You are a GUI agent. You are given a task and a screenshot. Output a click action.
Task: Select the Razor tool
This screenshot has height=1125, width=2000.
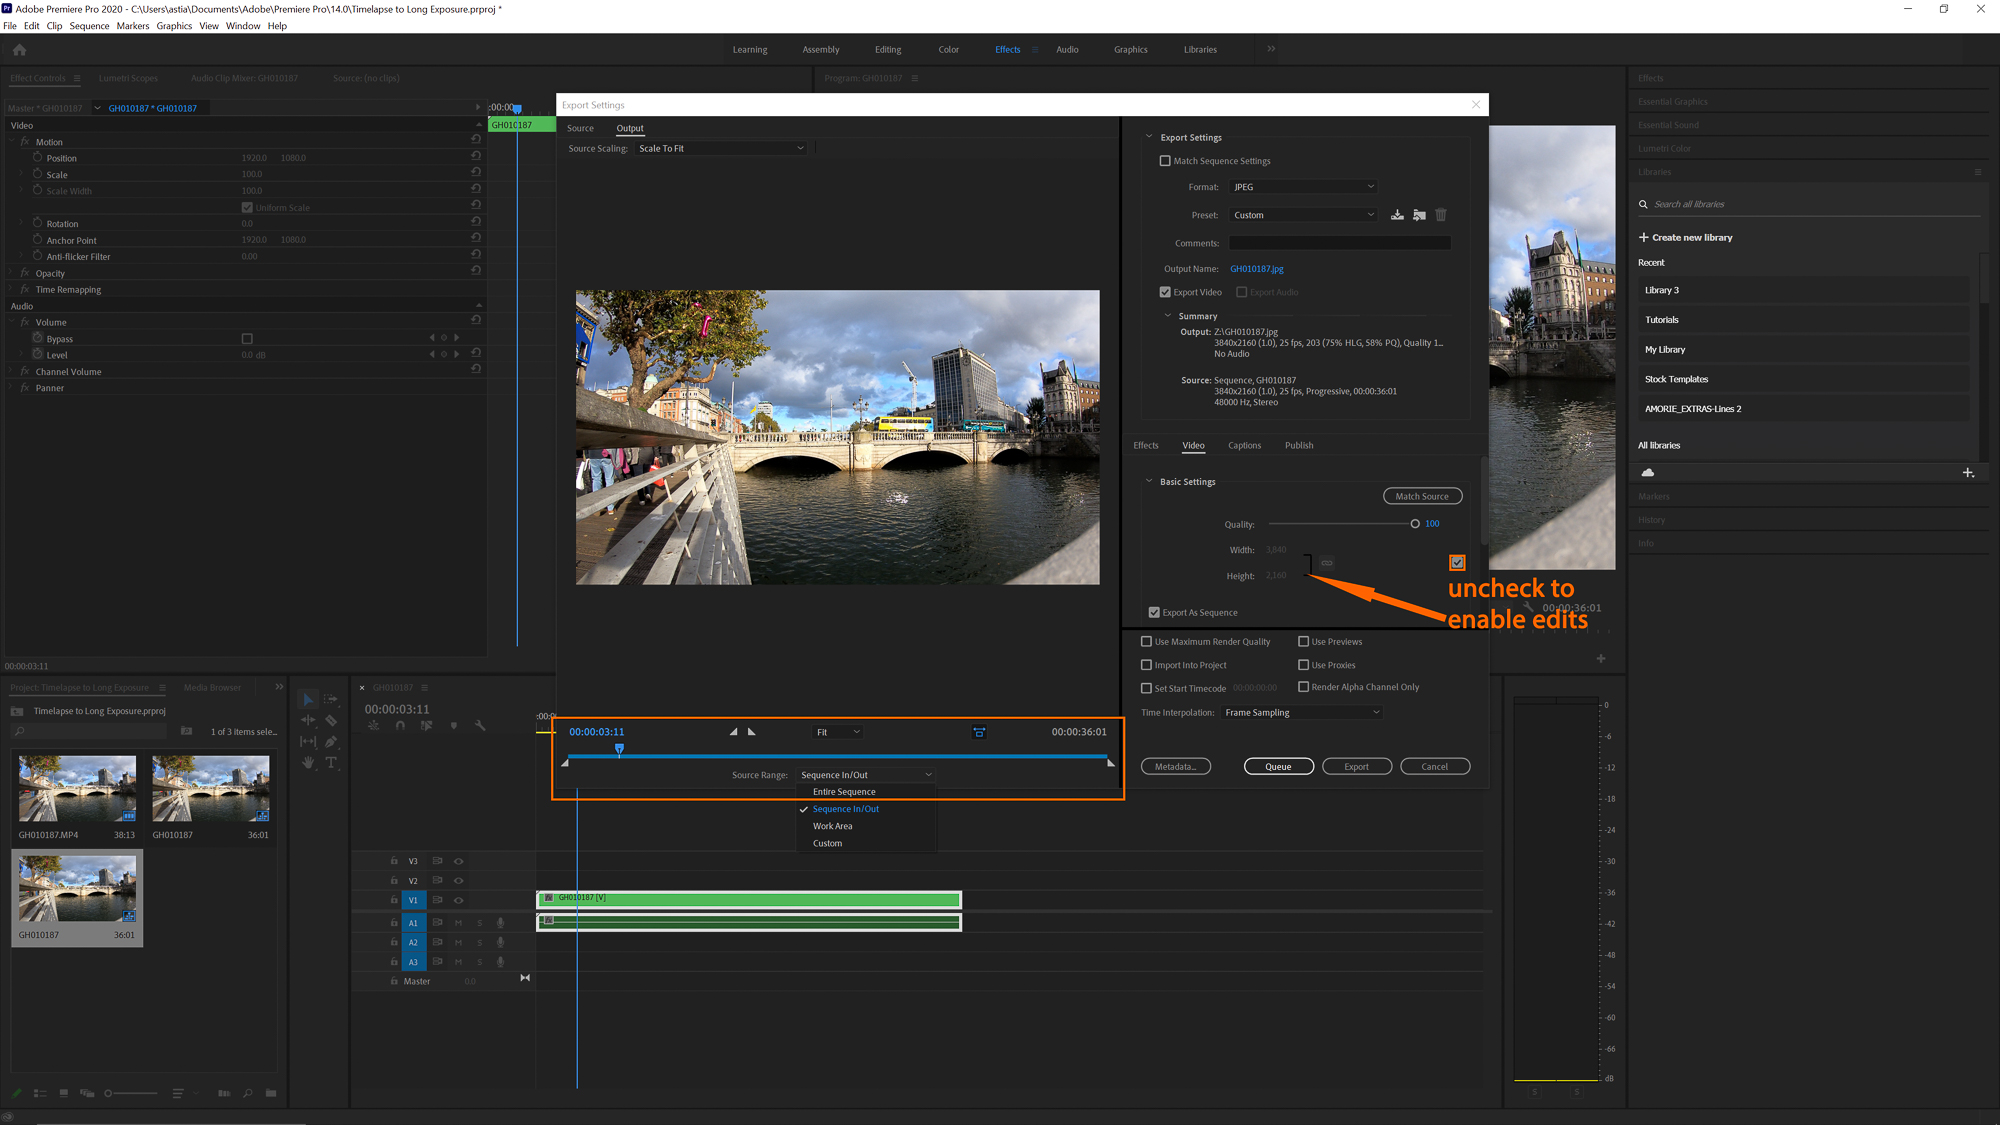332,721
